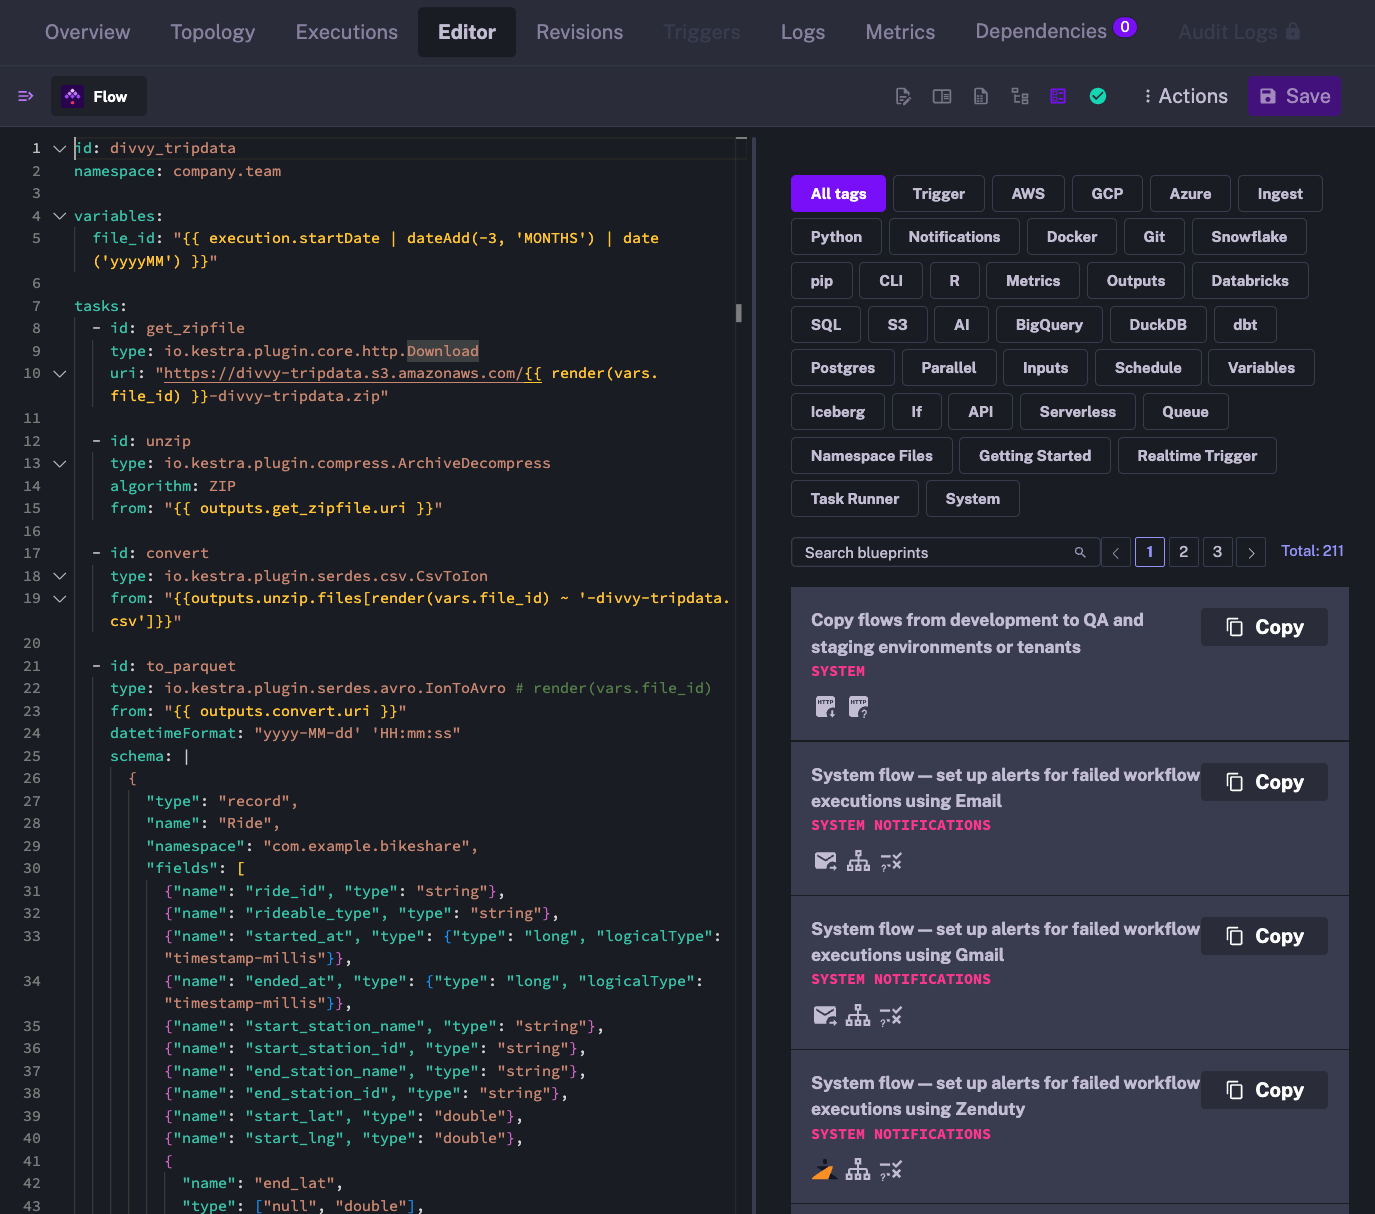Expand the sidebar menu icon beside Flow
Image resolution: width=1375 pixels, height=1214 pixels.
point(26,97)
